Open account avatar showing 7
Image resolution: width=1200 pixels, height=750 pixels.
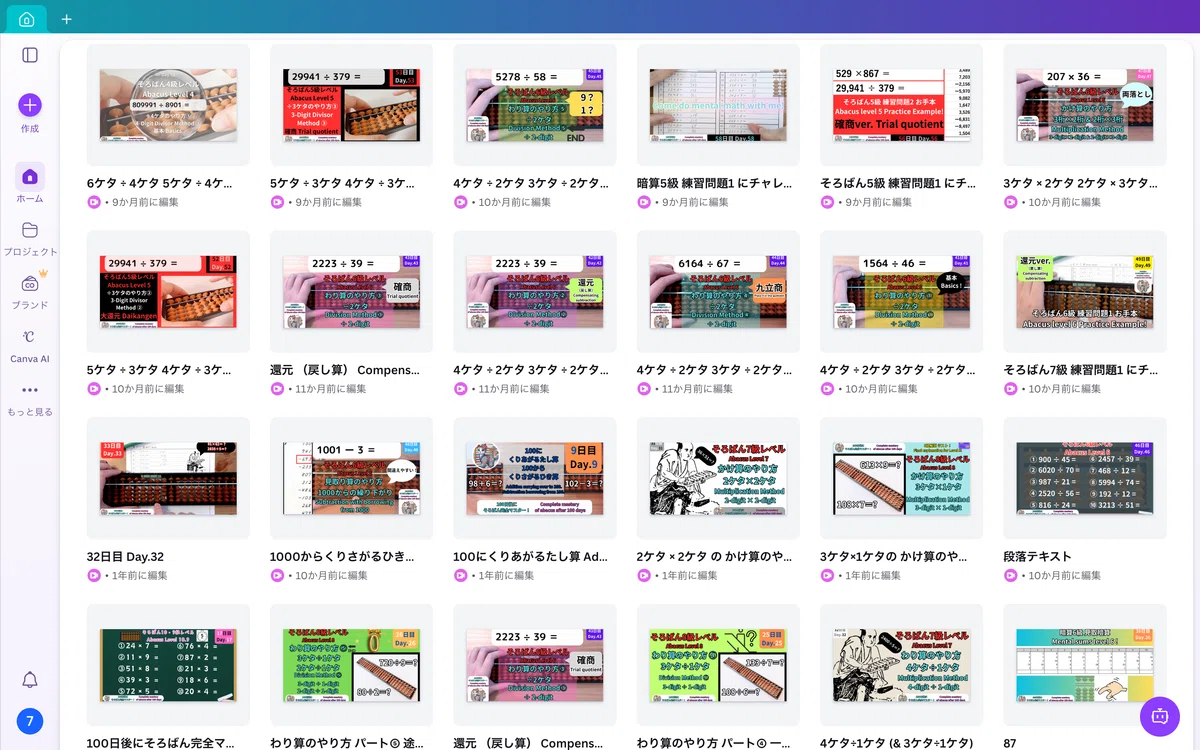tap(30, 721)
